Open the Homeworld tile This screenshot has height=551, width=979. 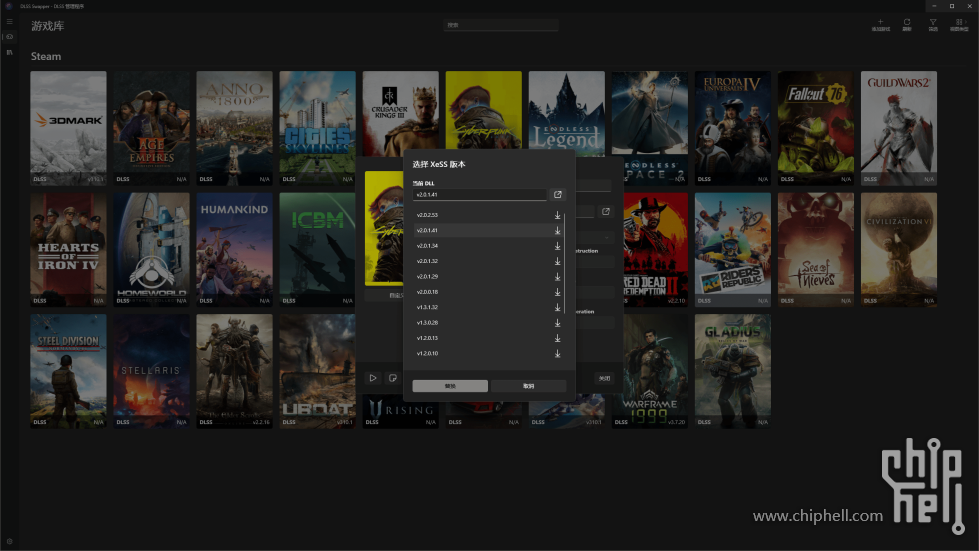[152, 250]
